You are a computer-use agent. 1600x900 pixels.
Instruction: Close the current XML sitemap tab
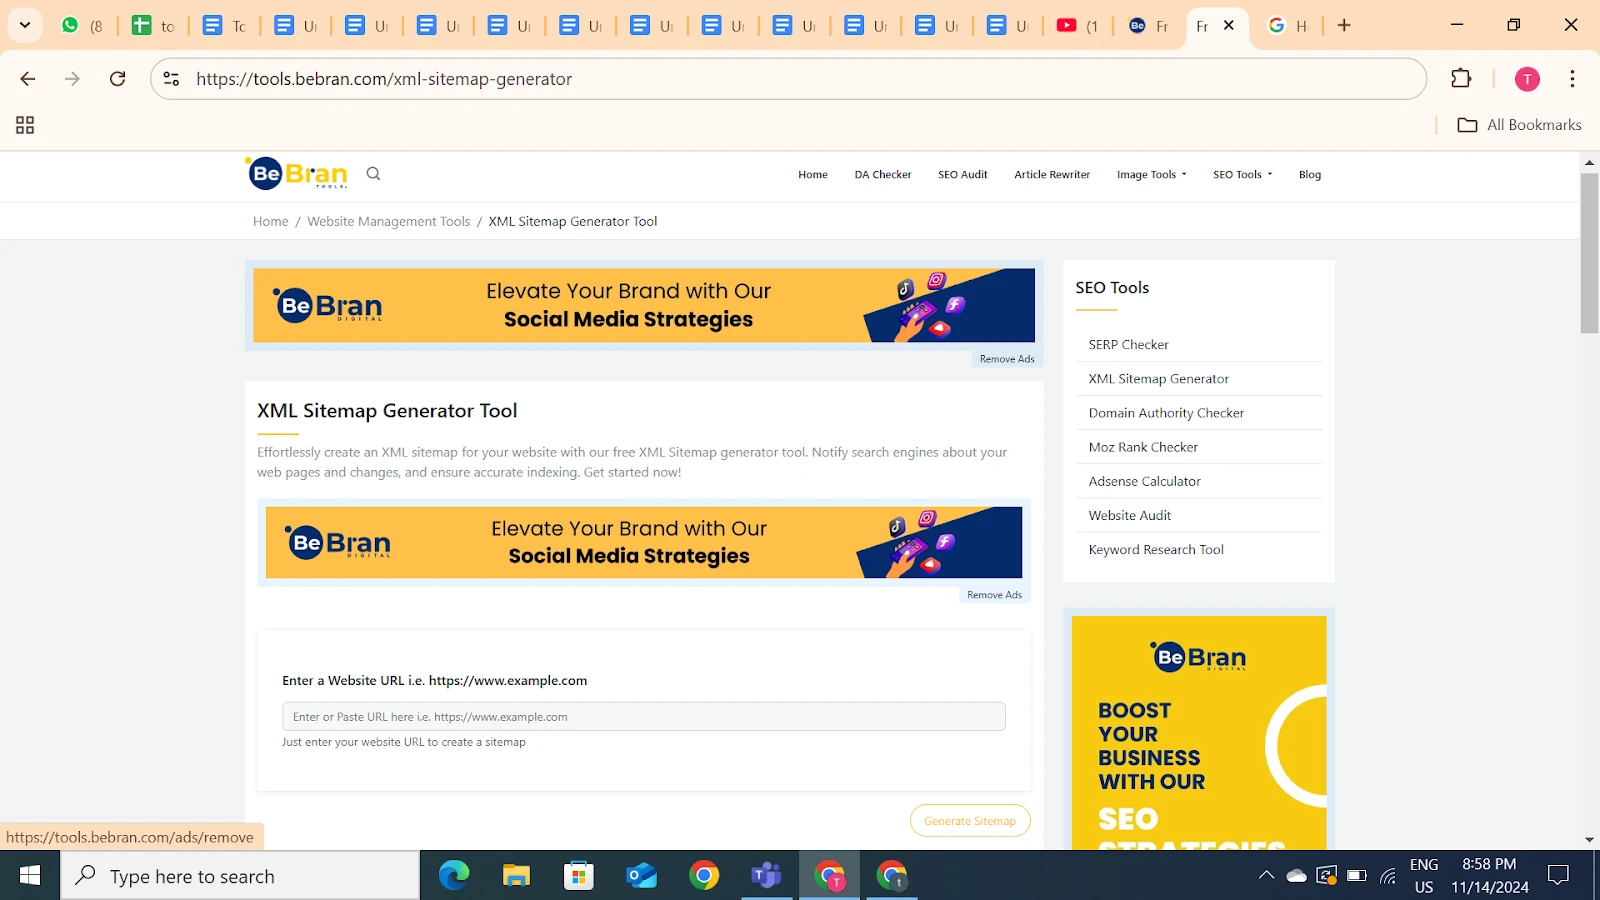tap(1229, 26)
